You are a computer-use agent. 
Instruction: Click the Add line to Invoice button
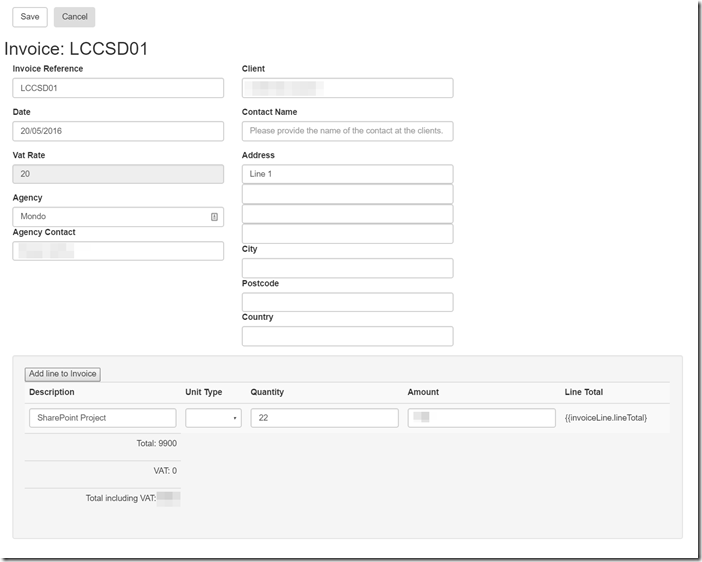[63, 374]
